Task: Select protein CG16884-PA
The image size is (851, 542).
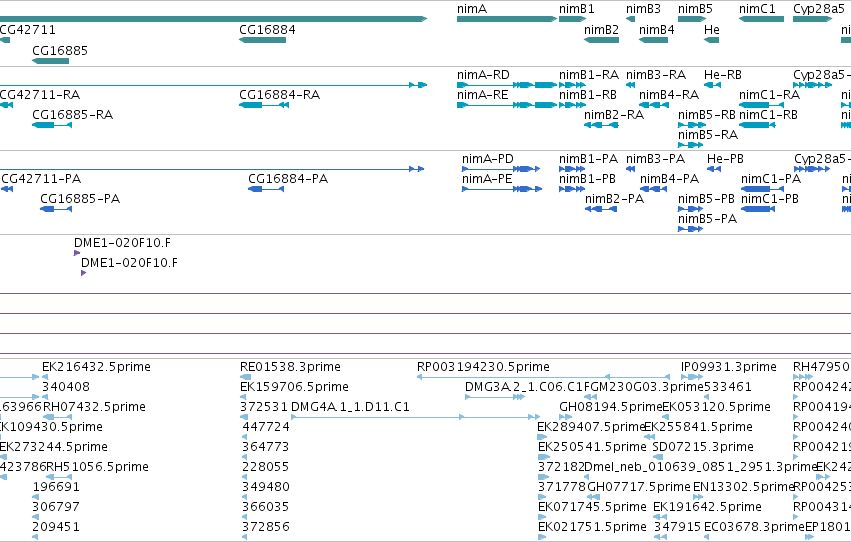Action: pyautogui.click(x=266, y=189)
